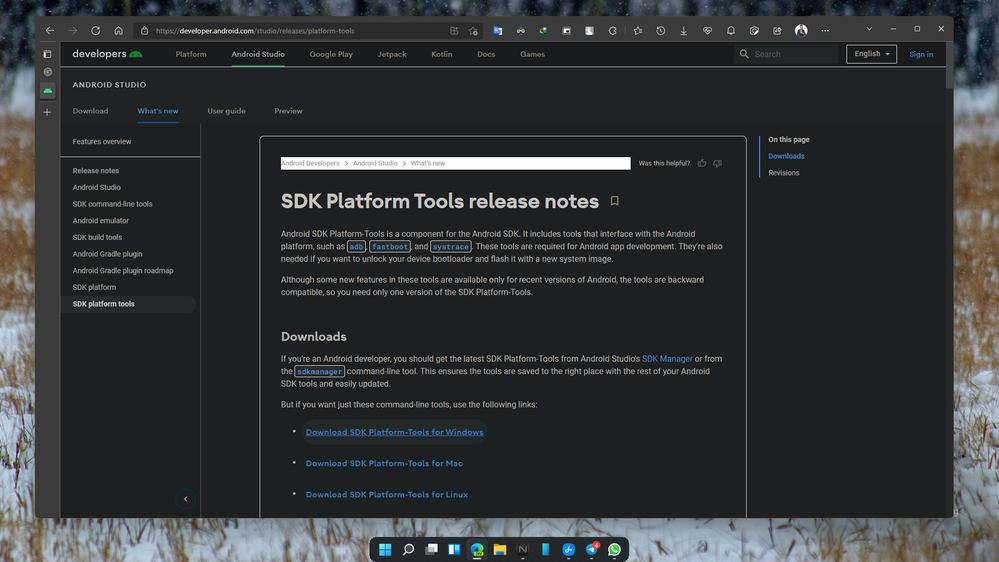This screenshot has width=999, height=562.
Task: Open the notifications bell
Action: point(731,31)
